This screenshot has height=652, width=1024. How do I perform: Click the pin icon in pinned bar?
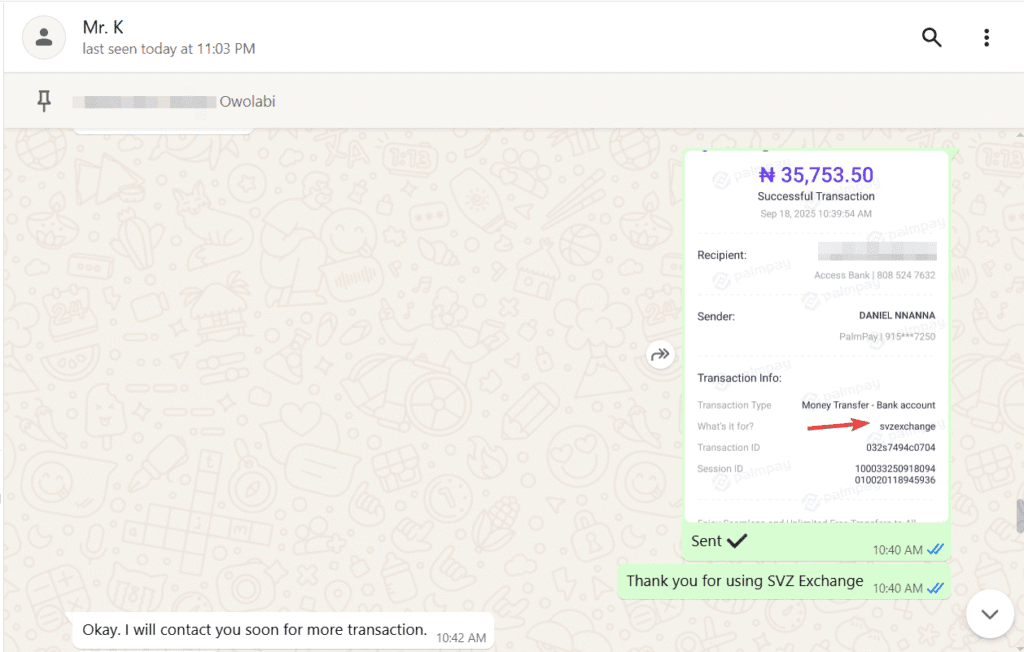(44, 101)
